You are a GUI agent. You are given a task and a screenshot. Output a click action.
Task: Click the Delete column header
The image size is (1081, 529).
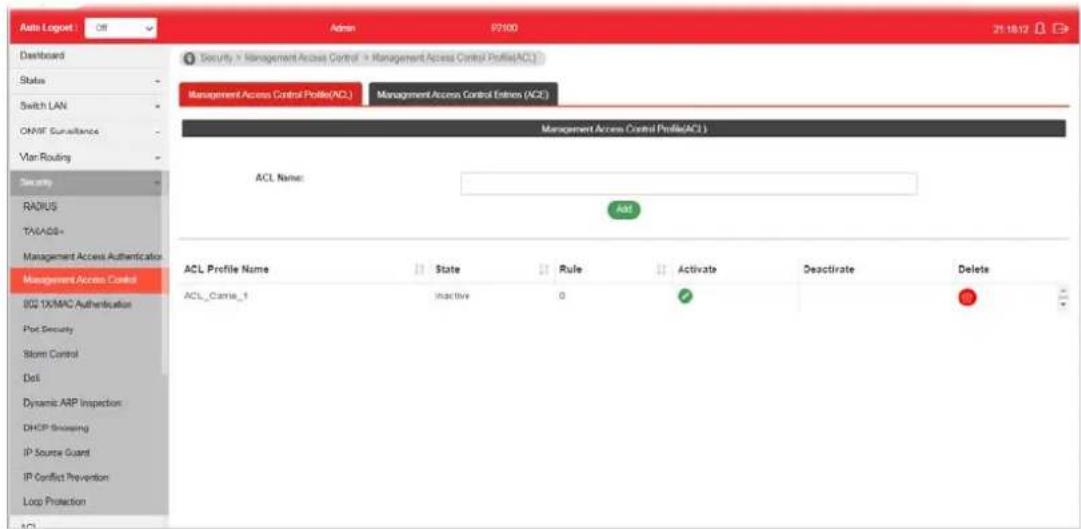click(973, 270)
